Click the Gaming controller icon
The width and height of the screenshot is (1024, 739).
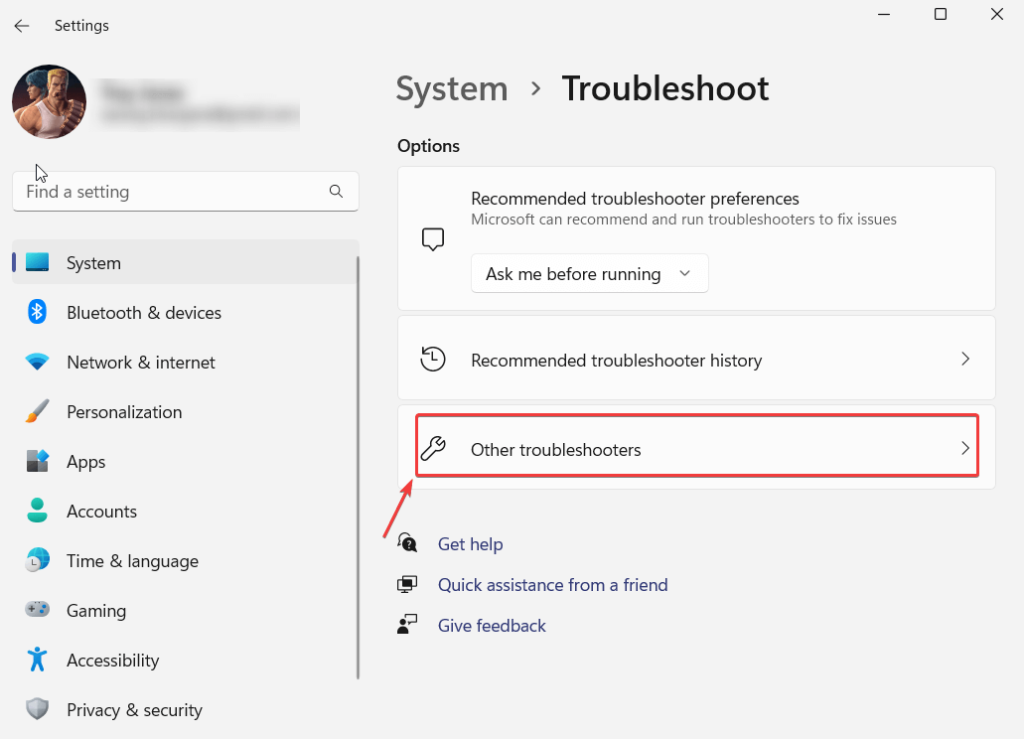click(37, 610)
